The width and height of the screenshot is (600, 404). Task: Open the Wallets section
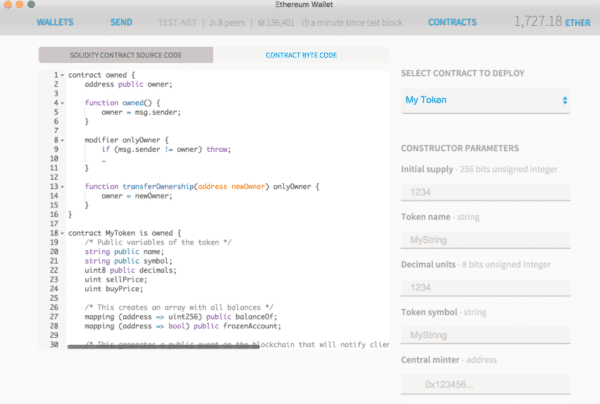[x=56, y=21]
